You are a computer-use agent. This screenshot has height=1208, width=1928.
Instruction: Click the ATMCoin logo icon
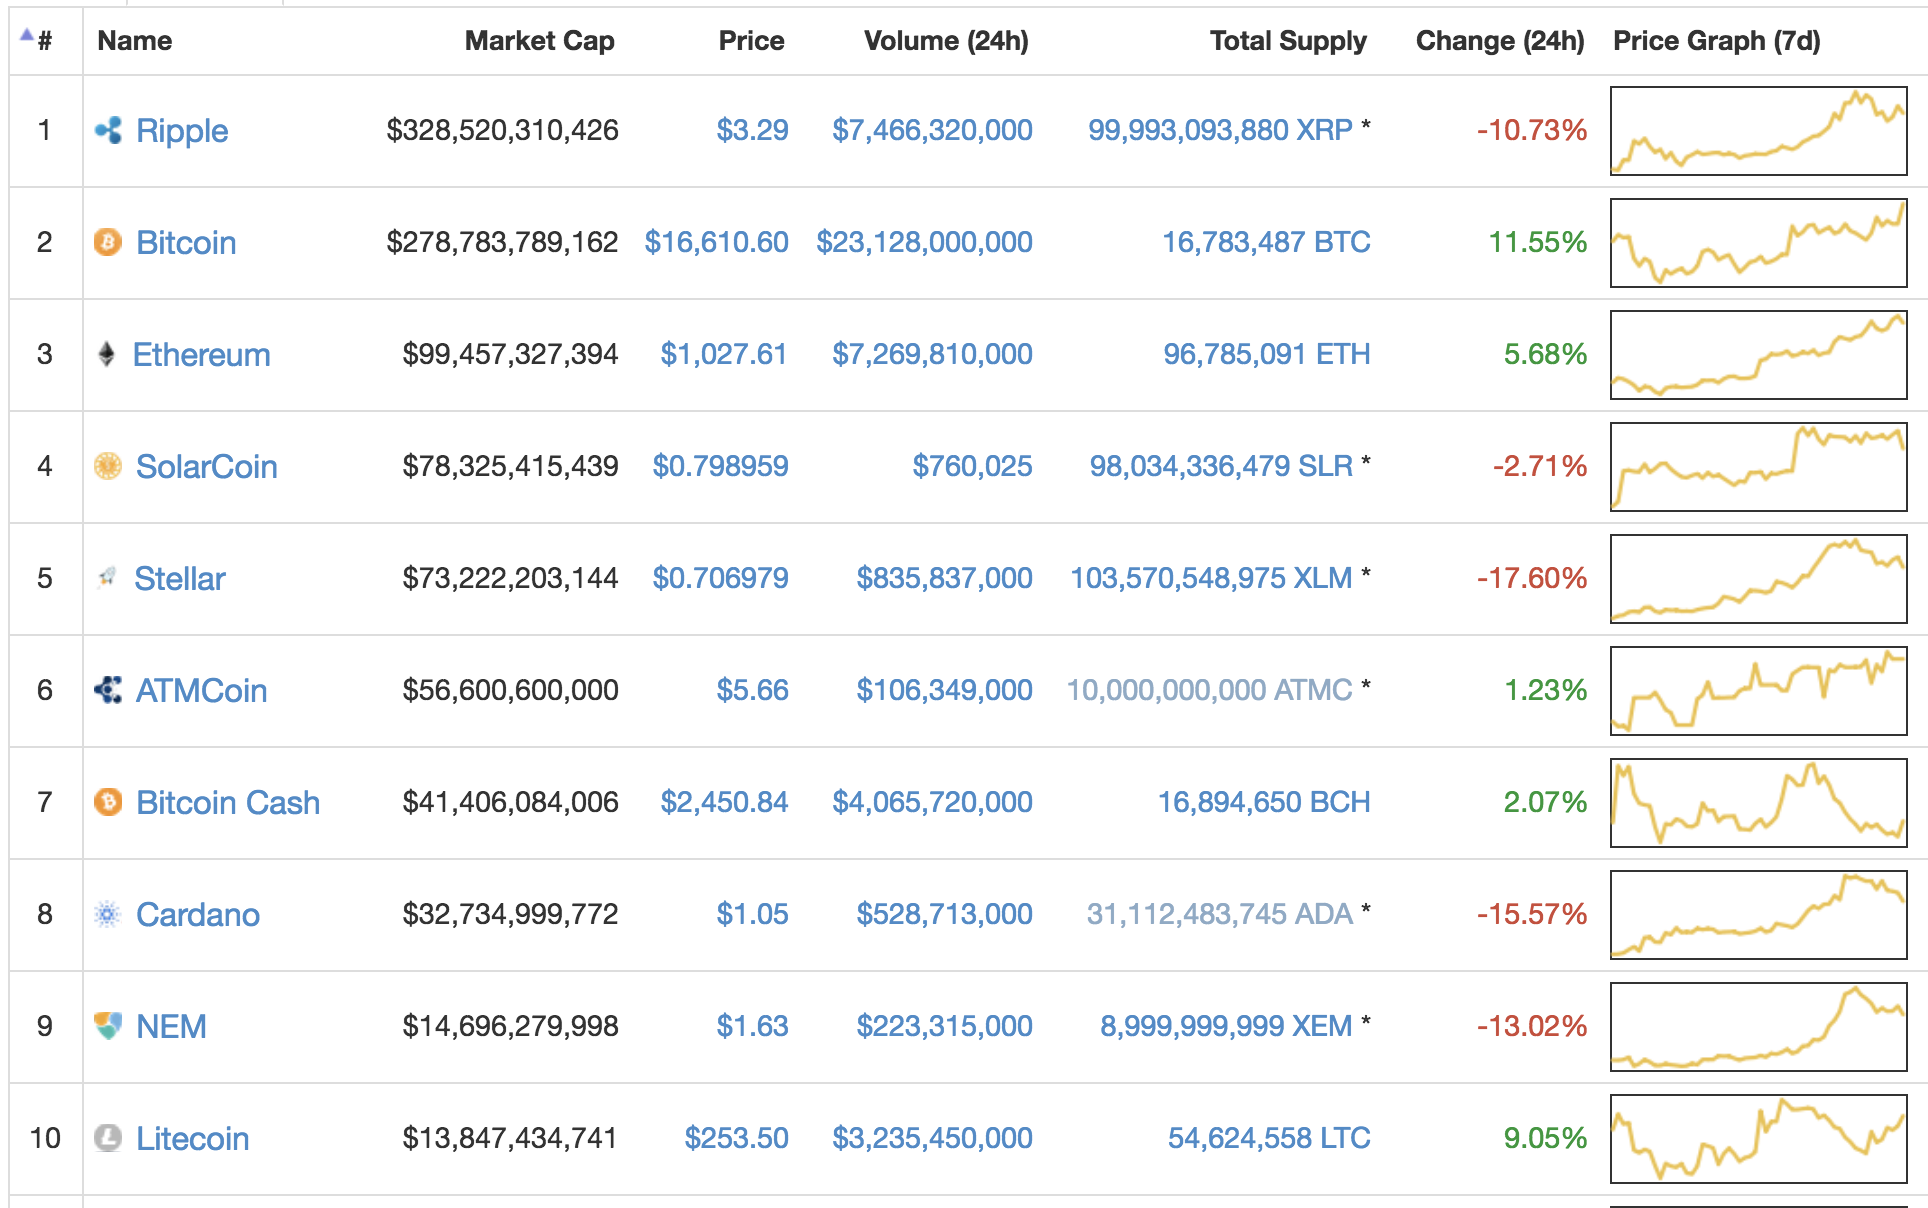(x=108, y=690)
